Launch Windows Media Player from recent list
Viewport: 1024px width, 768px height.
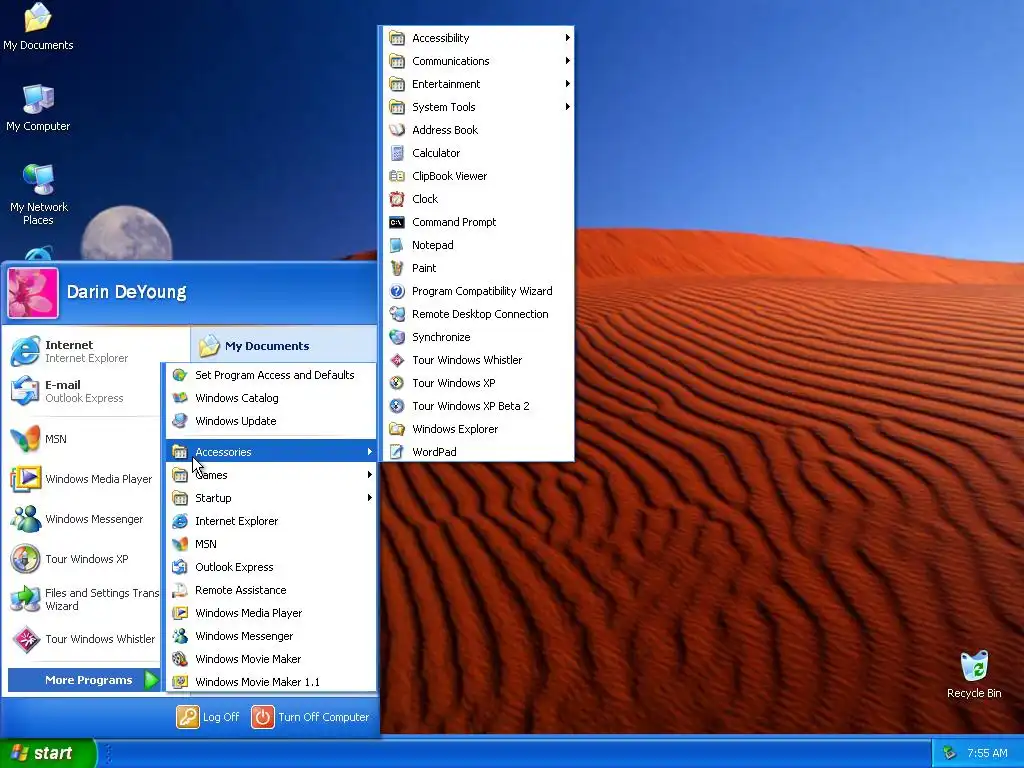click(84, 479)
